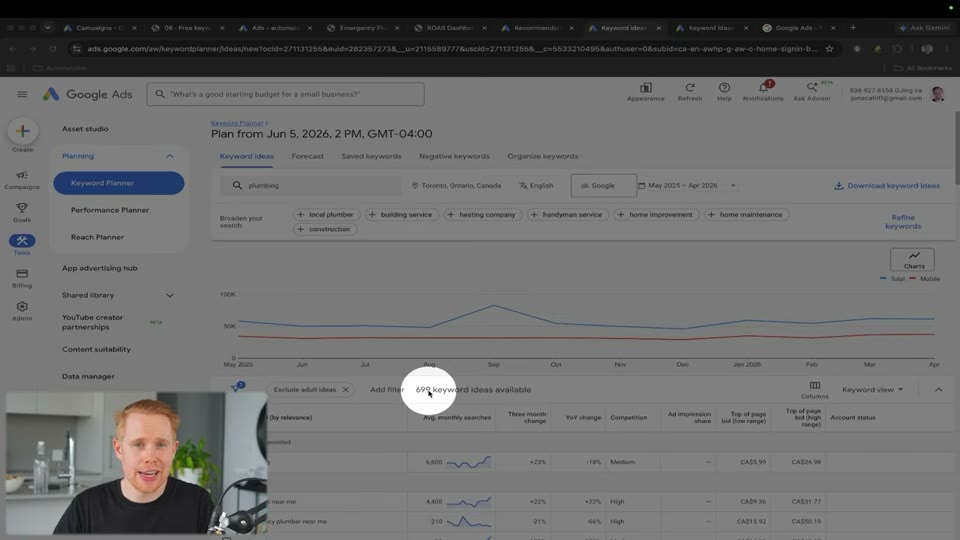The image size is (960, 540).
Task: Change the Toronto, Ontario location
Action: tap(456, 186)
